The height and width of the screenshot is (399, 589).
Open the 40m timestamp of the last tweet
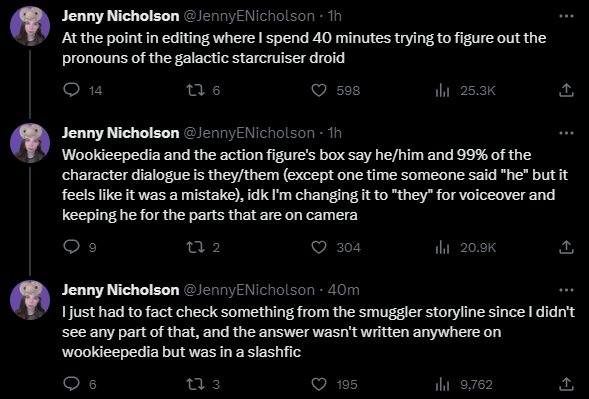point(343,290)
